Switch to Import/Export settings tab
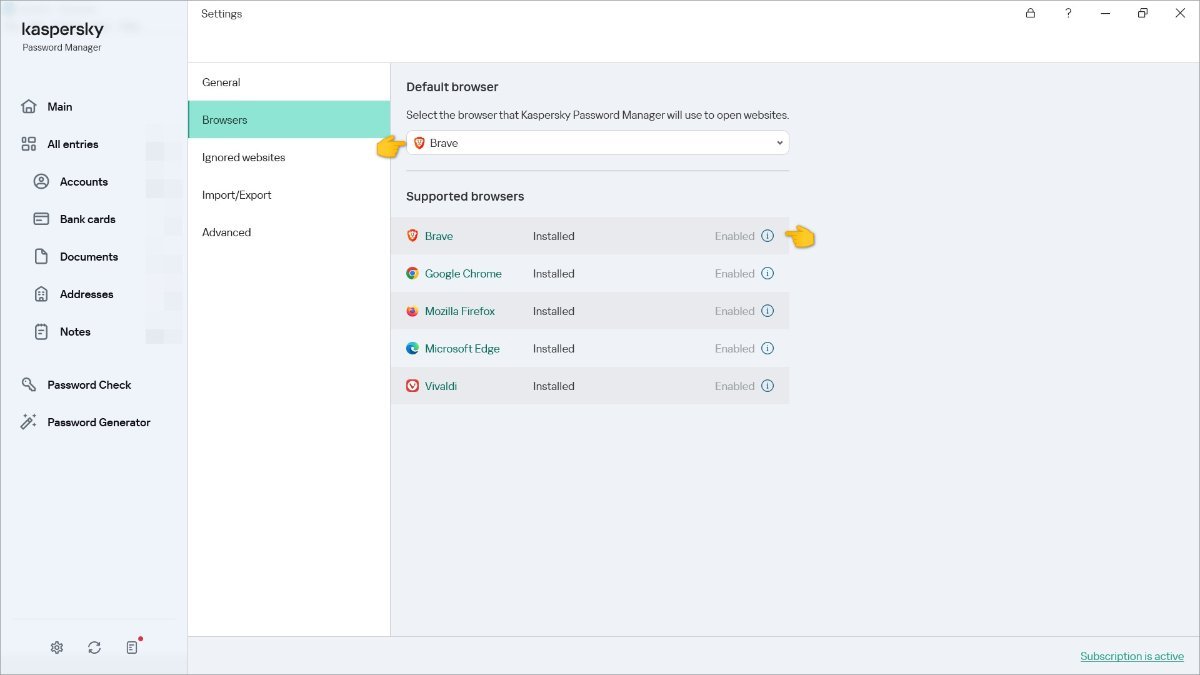 pyautogui.click(x=237, y=195)
